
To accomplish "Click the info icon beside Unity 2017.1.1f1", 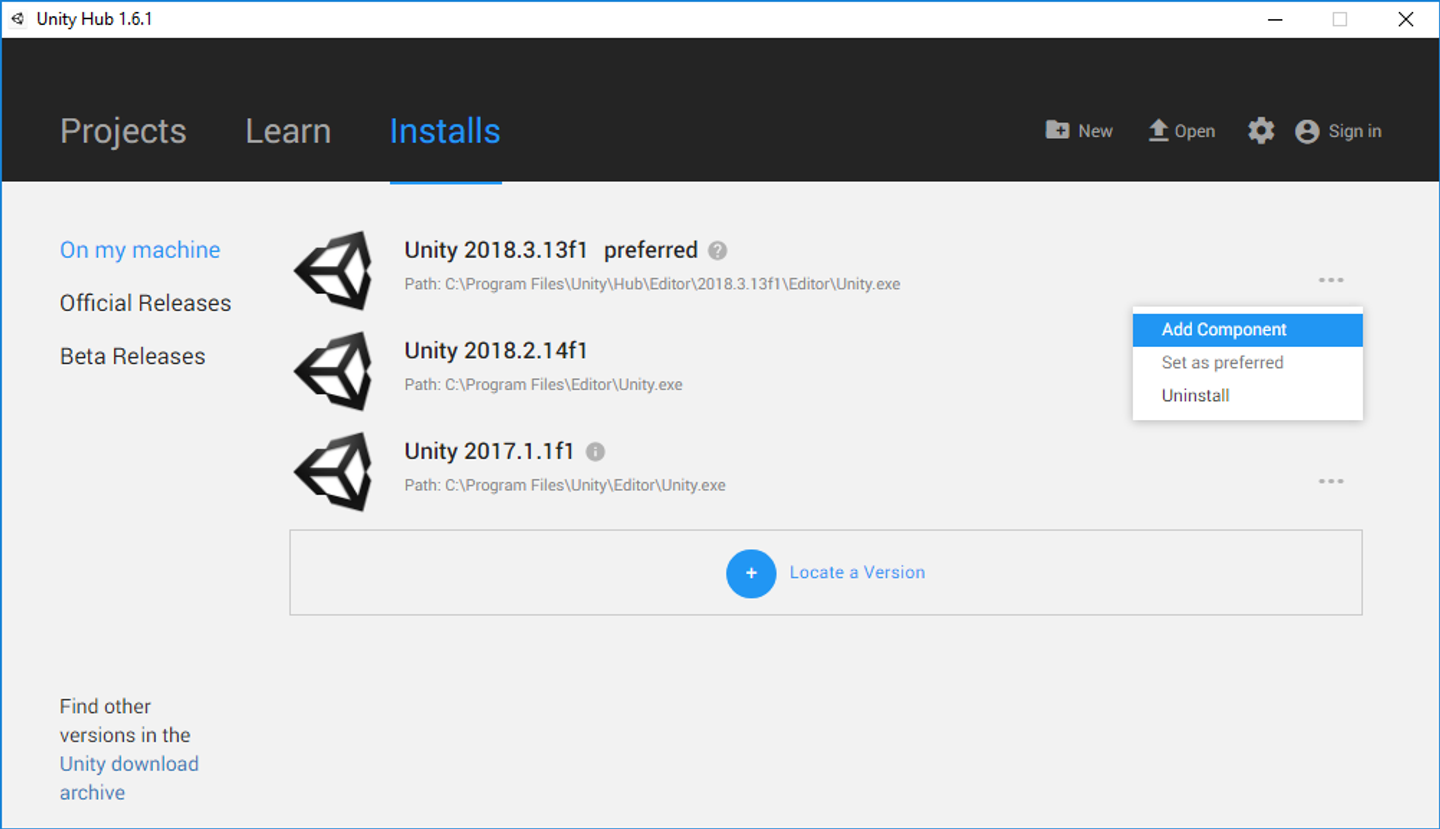I will [594, 451].
